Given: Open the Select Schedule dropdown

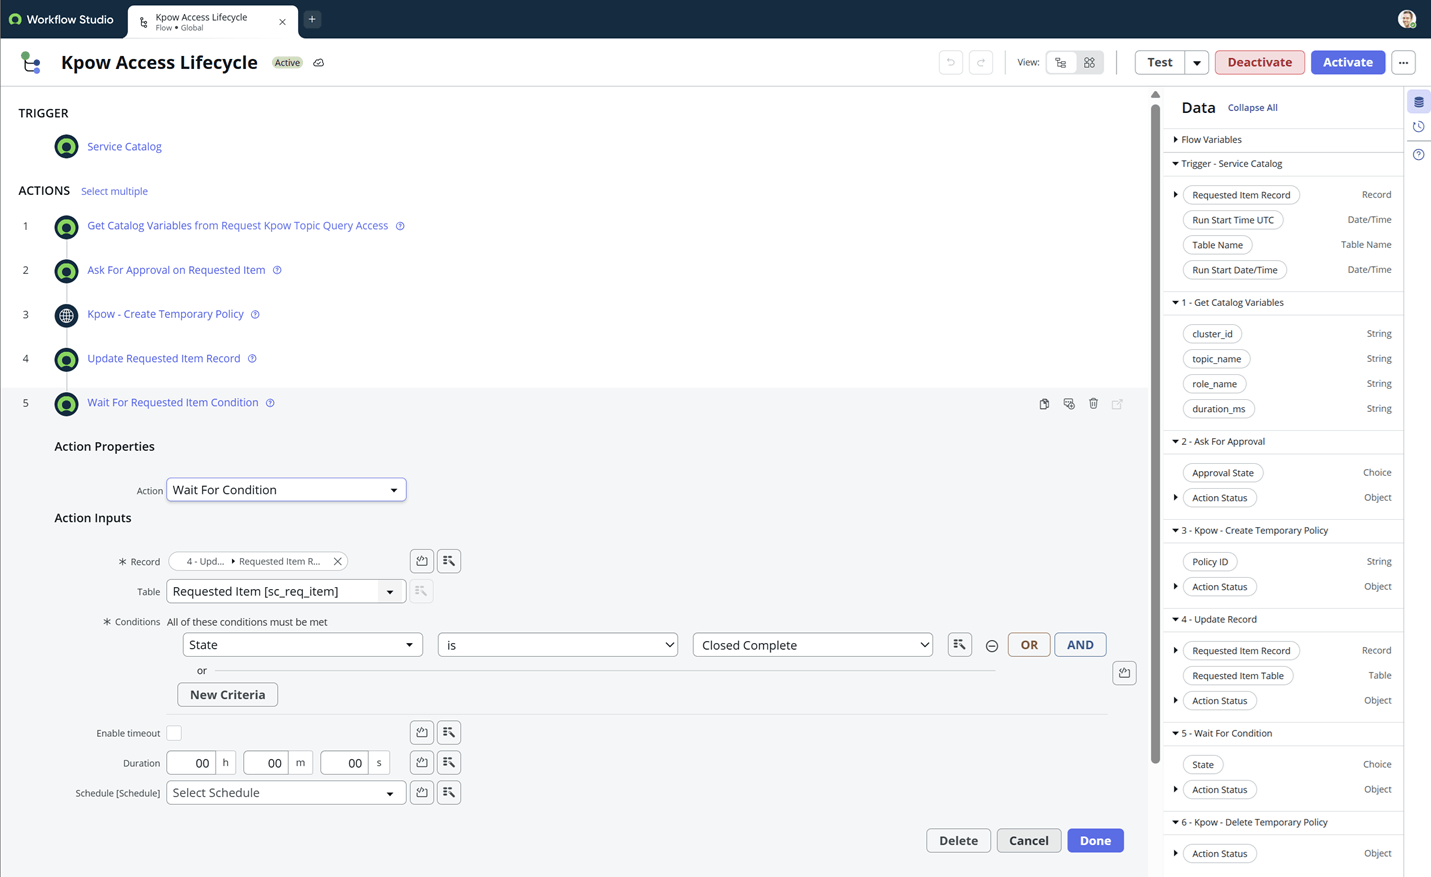Looking at the screenshot, I should pos(286,793).
